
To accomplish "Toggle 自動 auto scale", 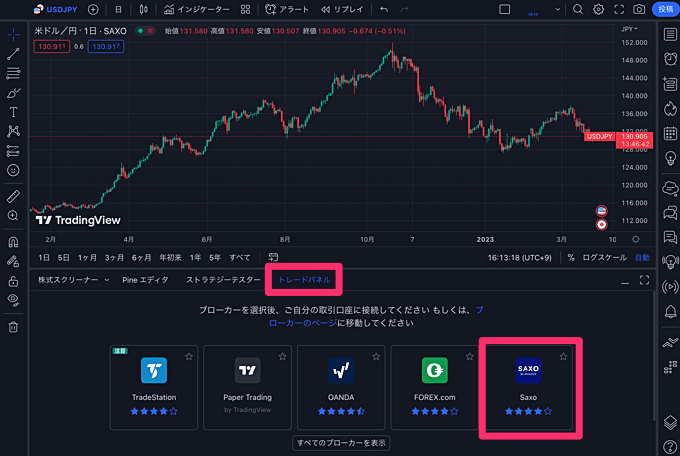I will (x=642, y=258).
